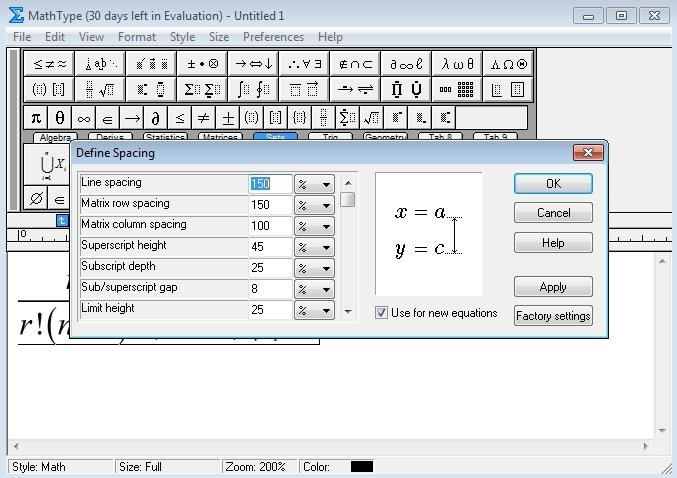
Task: Open boxes templates palette
Action: pyautogui.click(x=508, y=89)
